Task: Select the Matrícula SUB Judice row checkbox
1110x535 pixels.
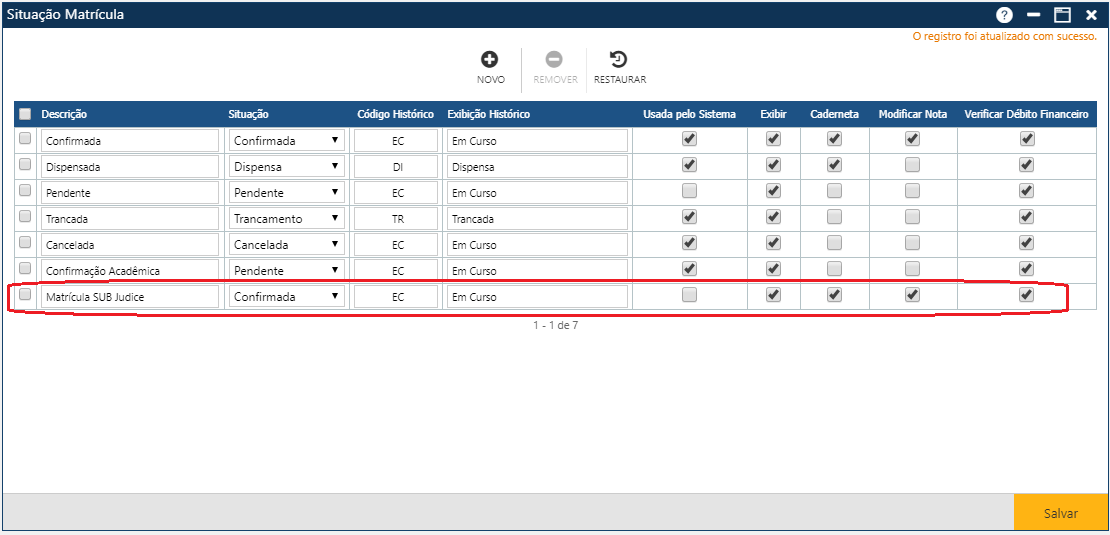Action: [x=25, y=295]
